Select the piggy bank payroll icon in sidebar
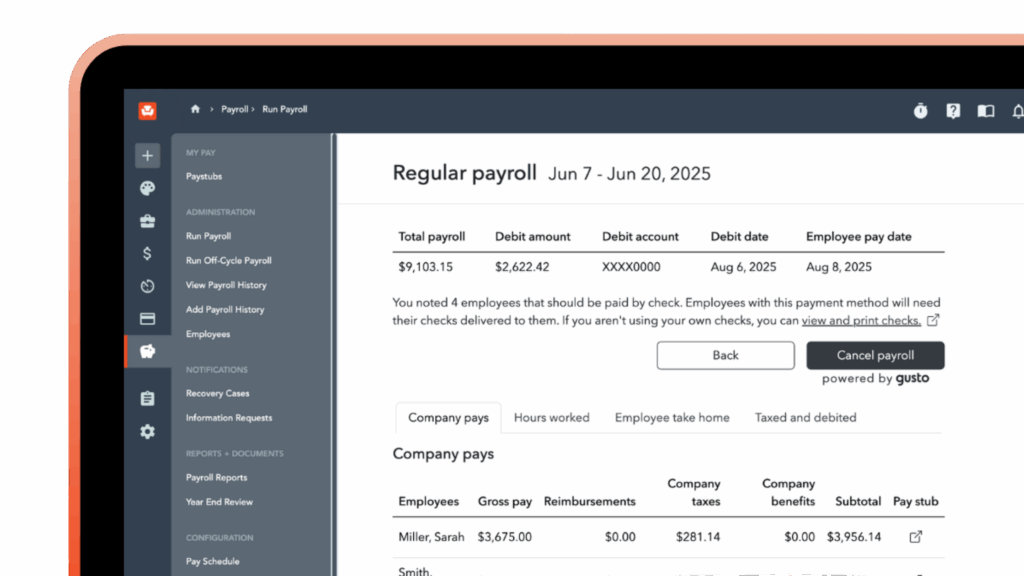The image size is (1024, 576). 147,352
